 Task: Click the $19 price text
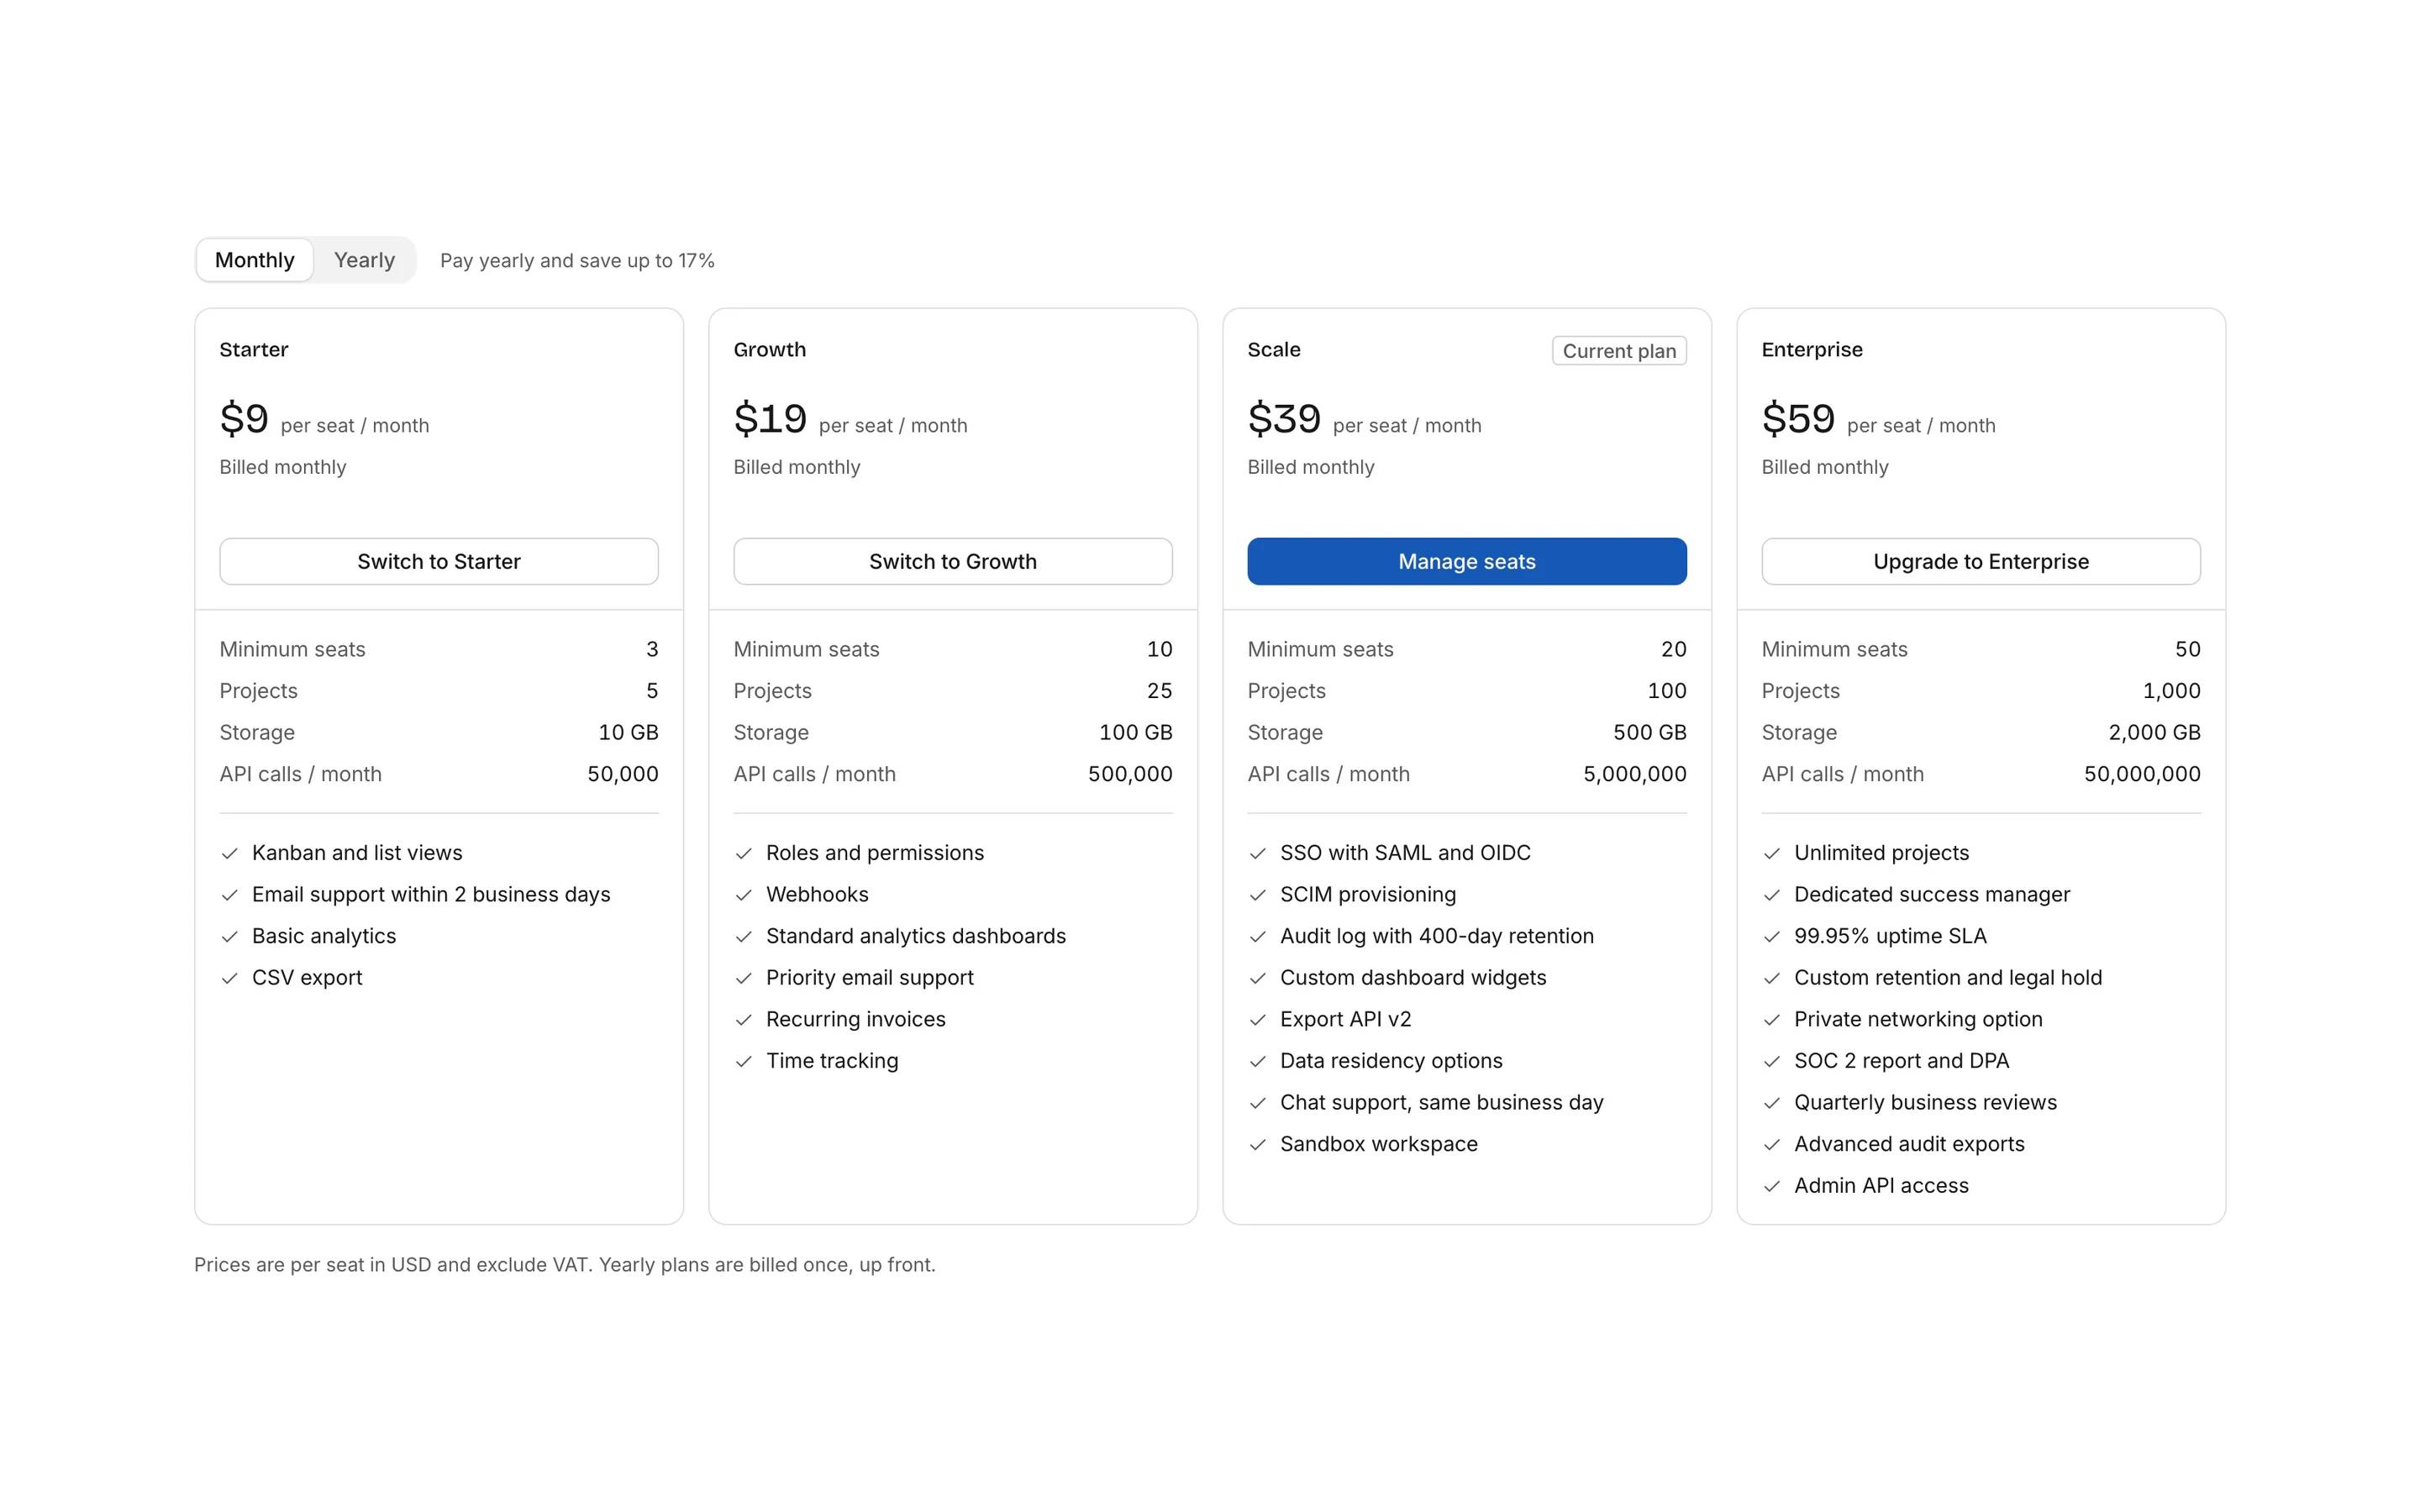point(770,418)
